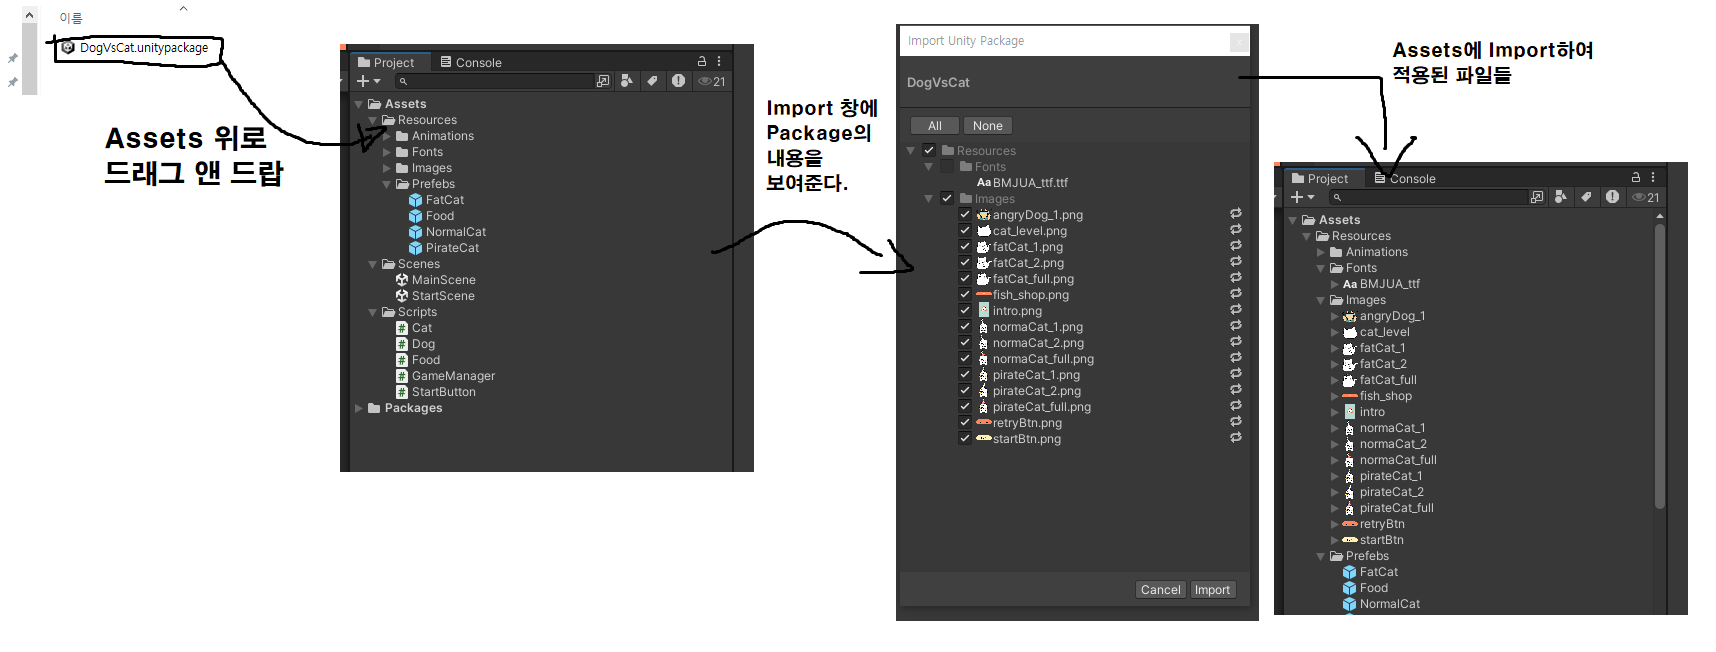Open the plus create dropdown in Project panel
1716x652 pixels.
pyautogui.click(x=368, y=81)
